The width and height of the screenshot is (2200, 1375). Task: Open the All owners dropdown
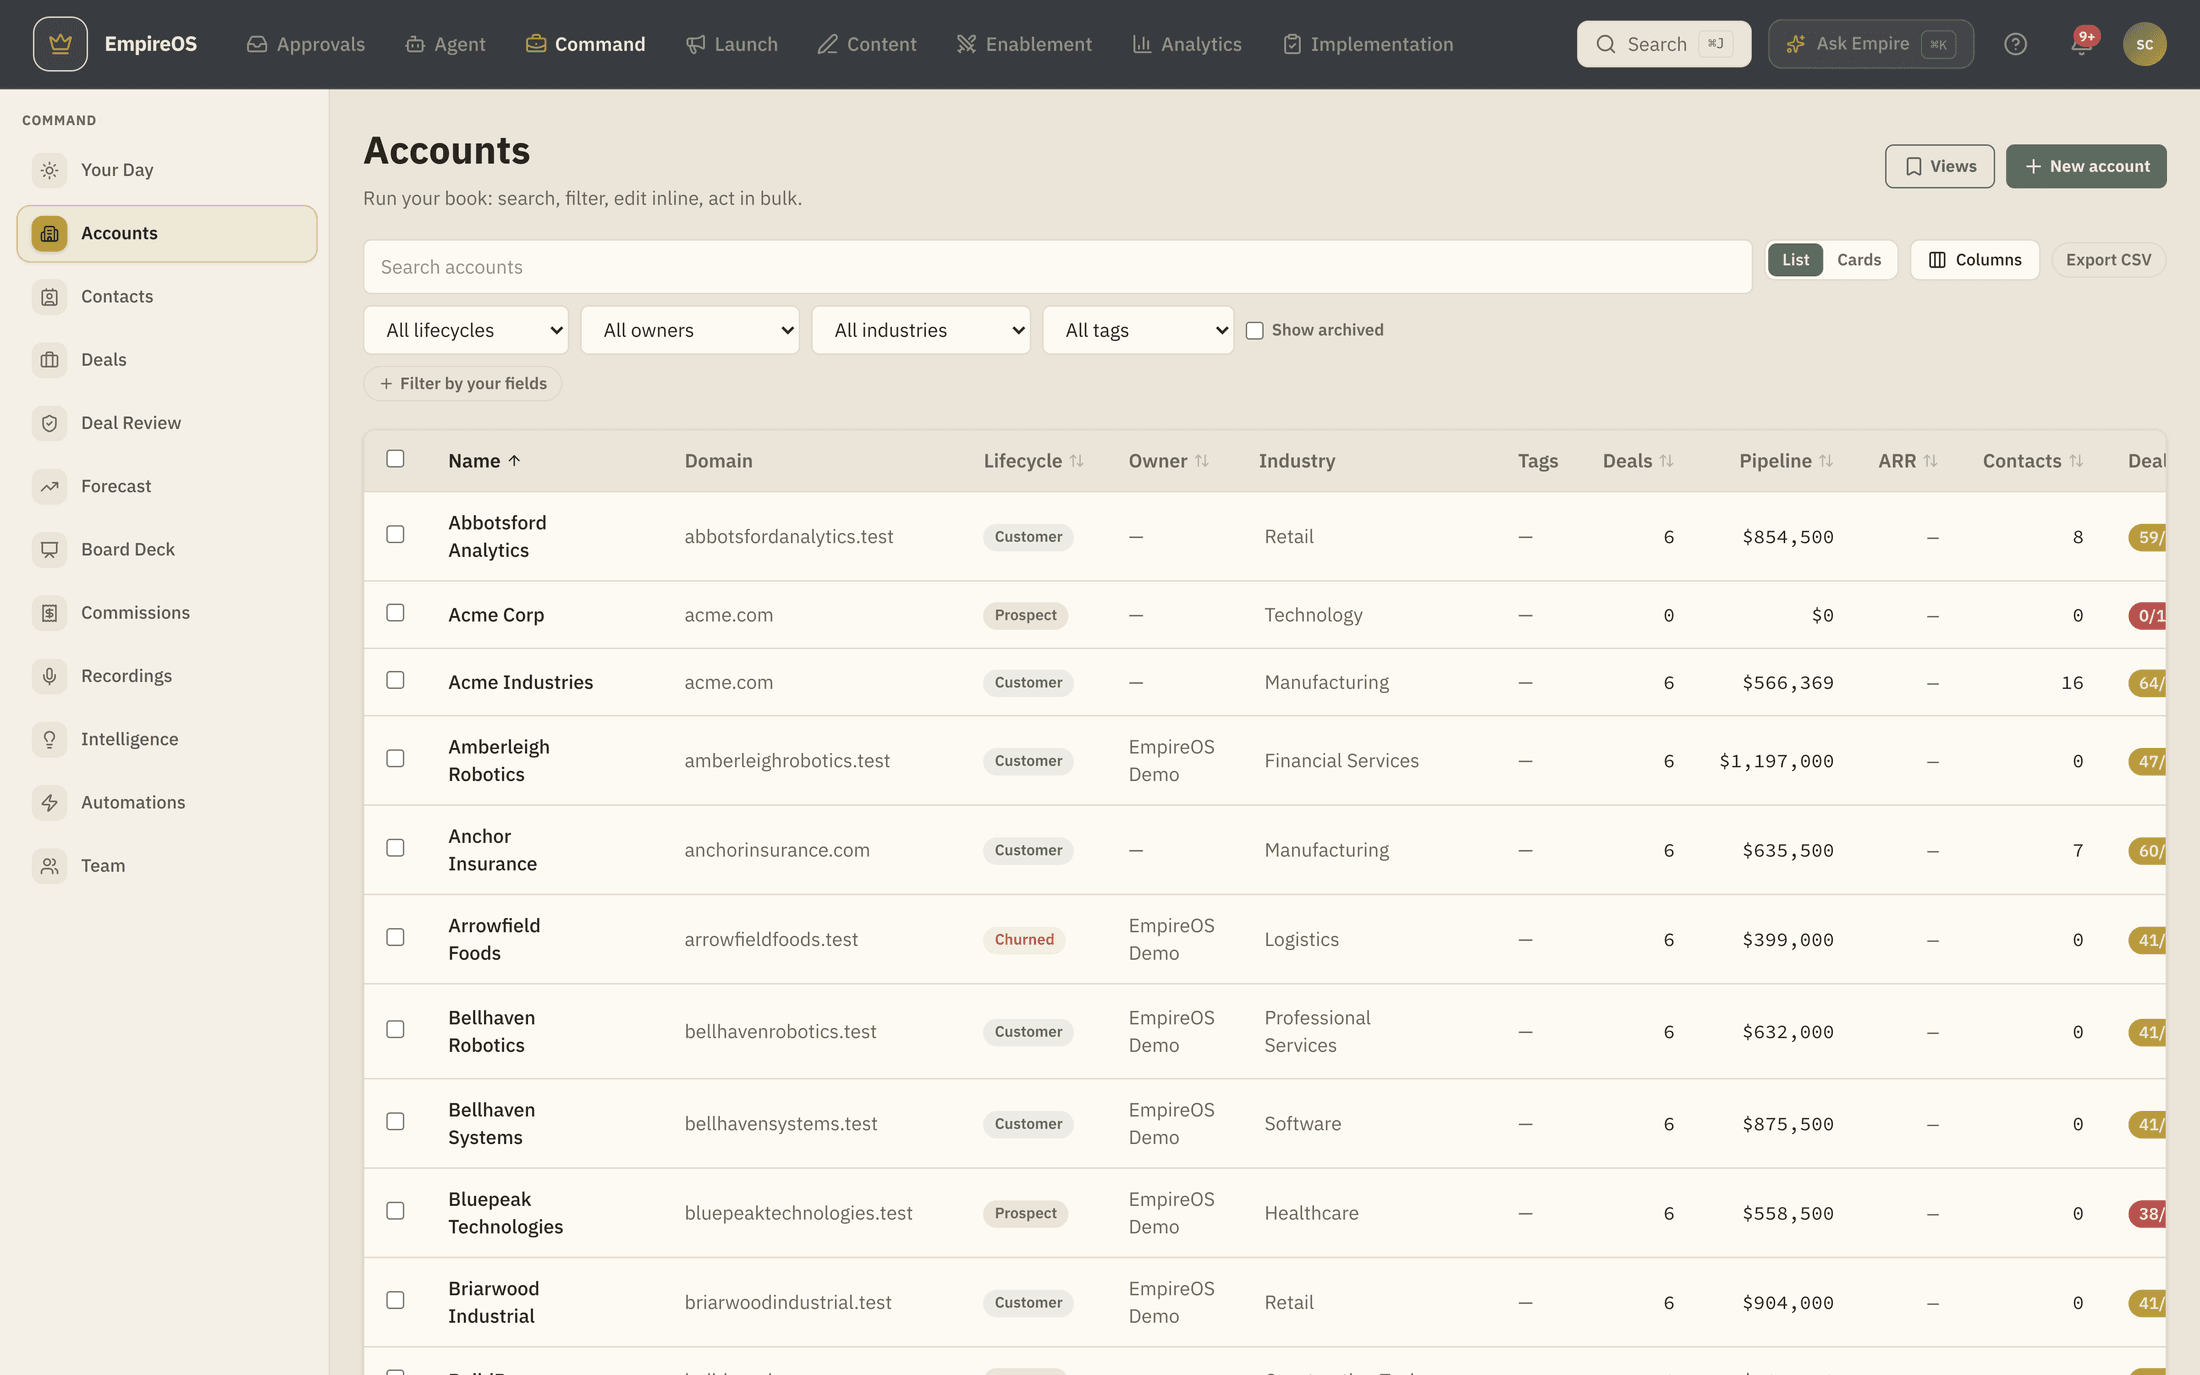[690, 330]
